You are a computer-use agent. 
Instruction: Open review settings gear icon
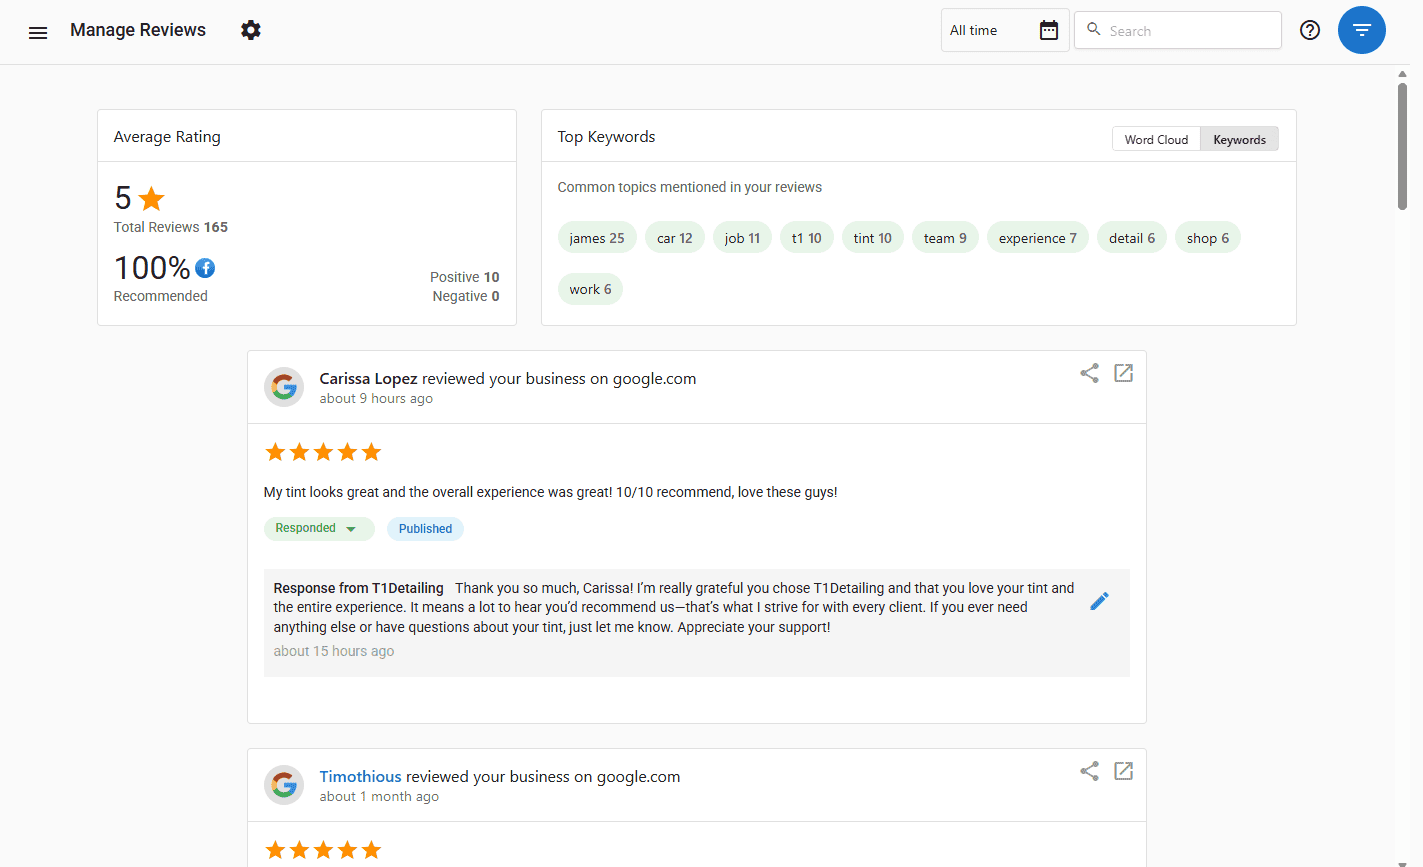251,30
